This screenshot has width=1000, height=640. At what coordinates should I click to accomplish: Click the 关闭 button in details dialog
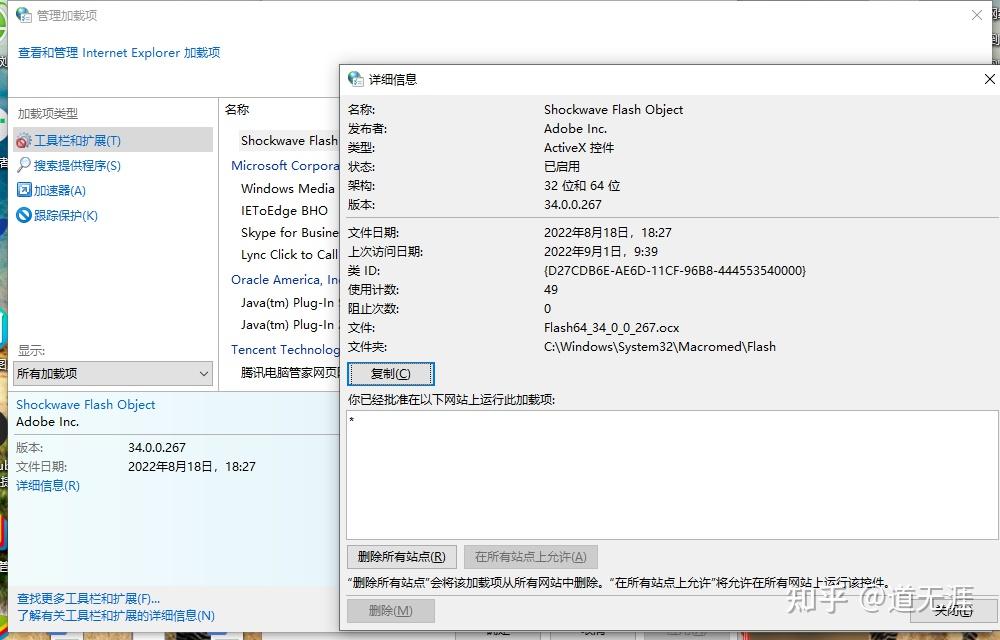[x=954, y=611]
